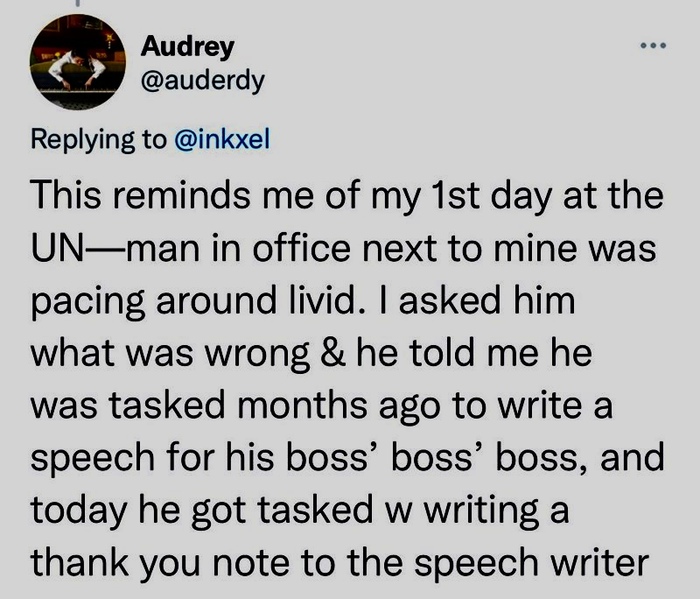Click the phrase 'pacing around livid'

tap(191, 302)
